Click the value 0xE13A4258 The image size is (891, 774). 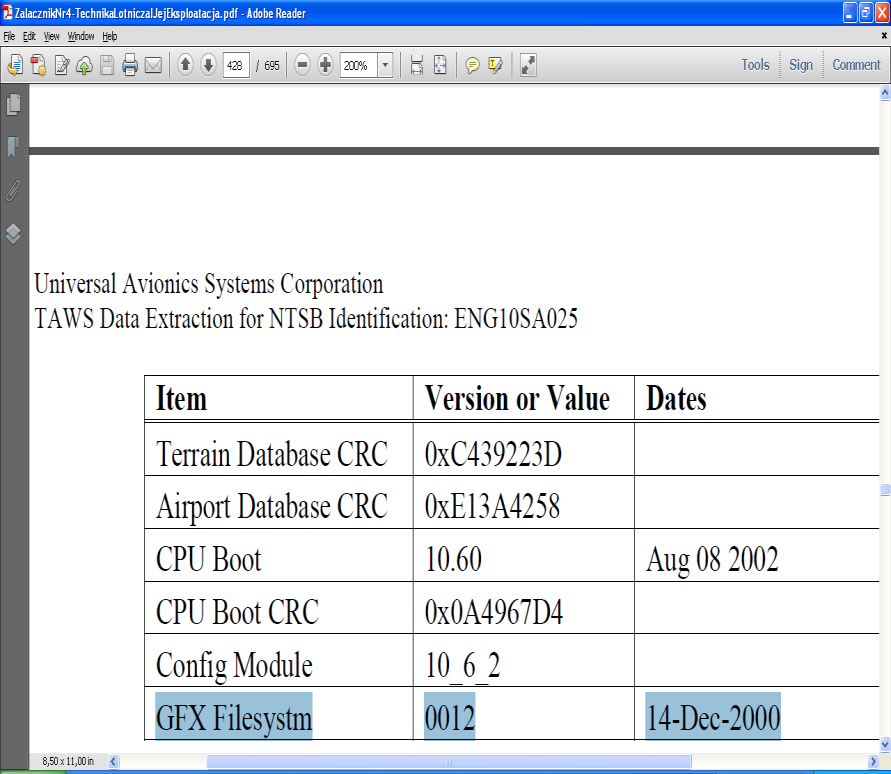click(x=492, y=506)
